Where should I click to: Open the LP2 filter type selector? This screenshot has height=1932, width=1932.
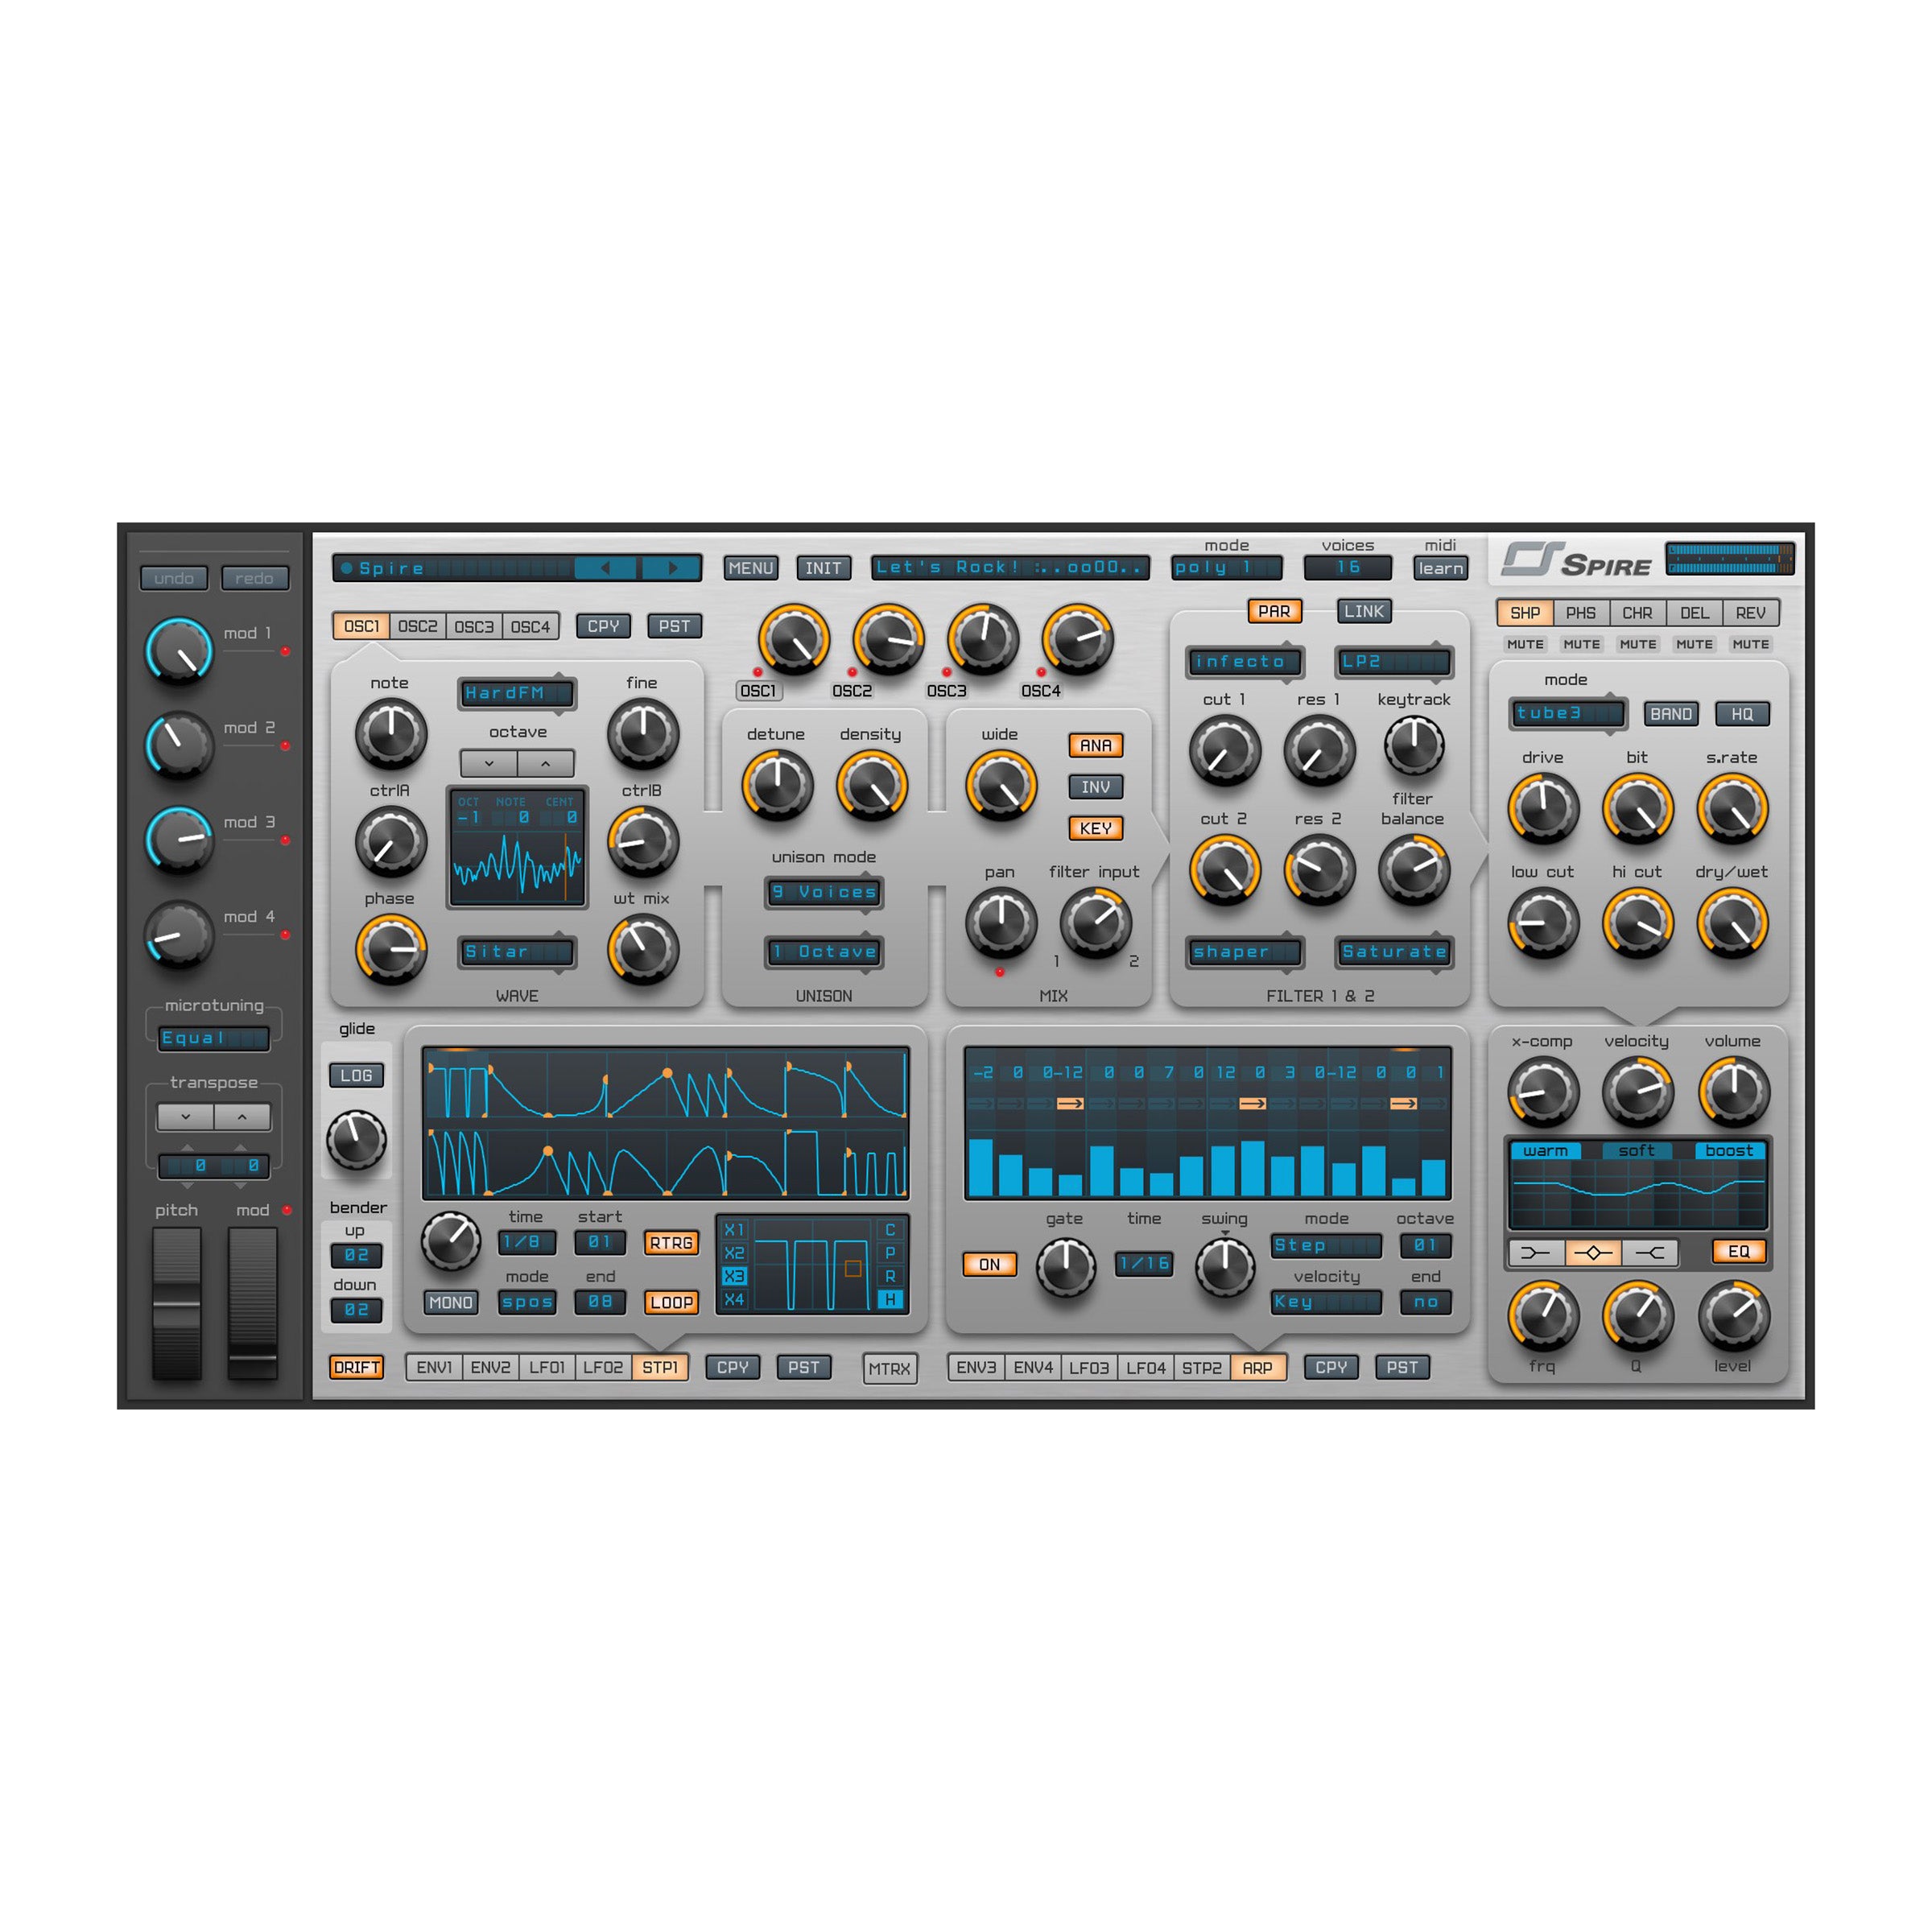(1393, 662)
